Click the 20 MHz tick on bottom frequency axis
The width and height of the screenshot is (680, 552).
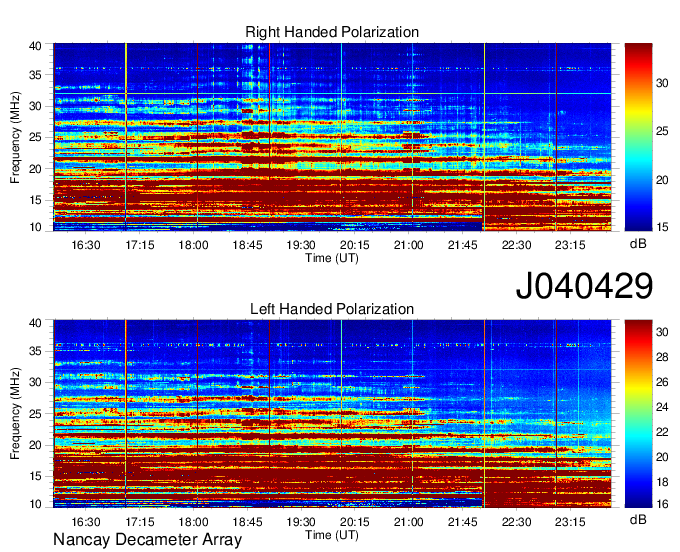click(x=35, y=445)
